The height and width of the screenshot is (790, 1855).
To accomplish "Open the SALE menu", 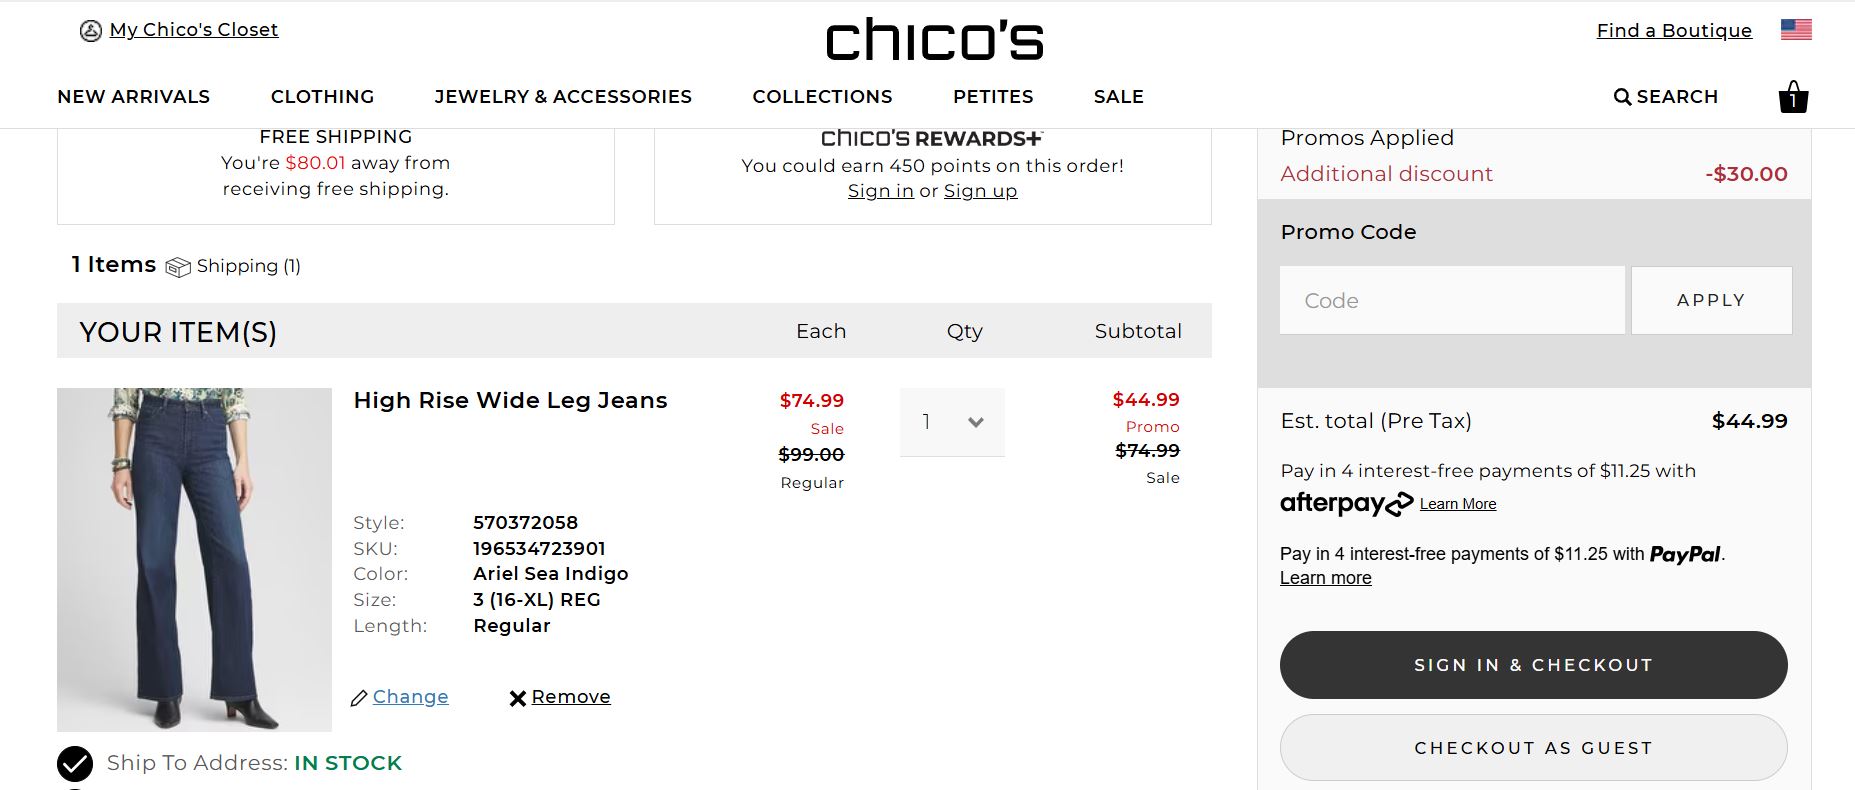I will (x=1118, y=96).
